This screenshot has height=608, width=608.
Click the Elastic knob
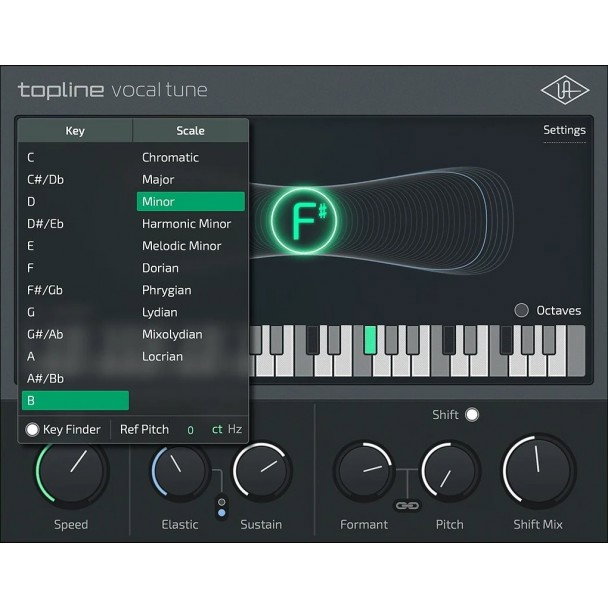(x=180, y=470)
